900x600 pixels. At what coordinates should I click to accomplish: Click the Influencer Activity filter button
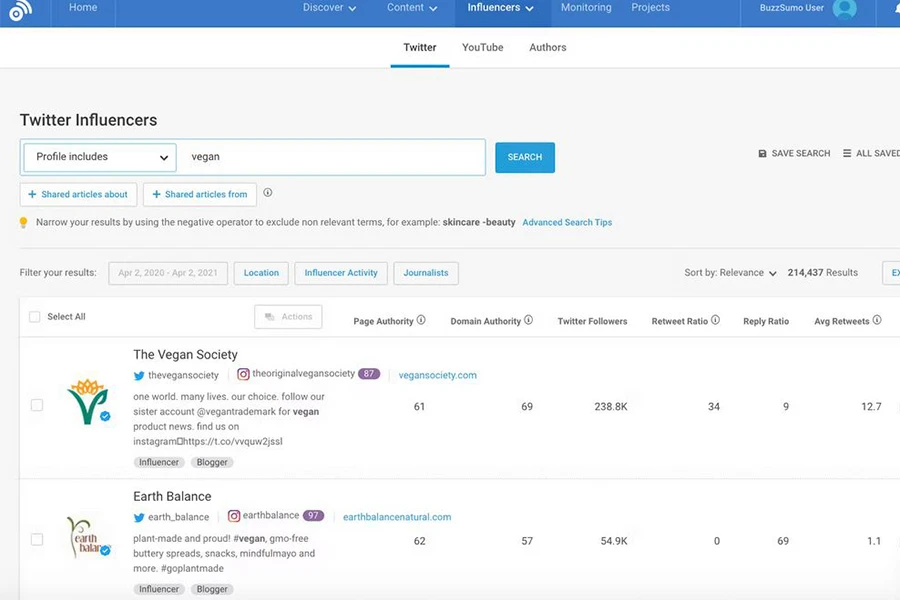341,273
